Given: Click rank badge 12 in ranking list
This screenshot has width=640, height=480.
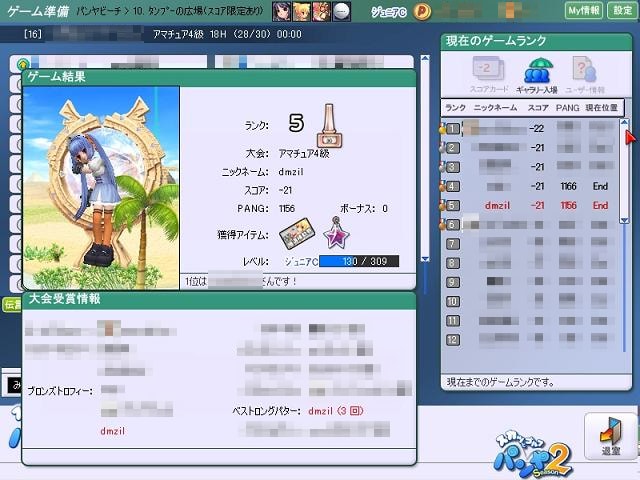Looking at the screenshot, I should pyautogui.click(x=453, y=340).
